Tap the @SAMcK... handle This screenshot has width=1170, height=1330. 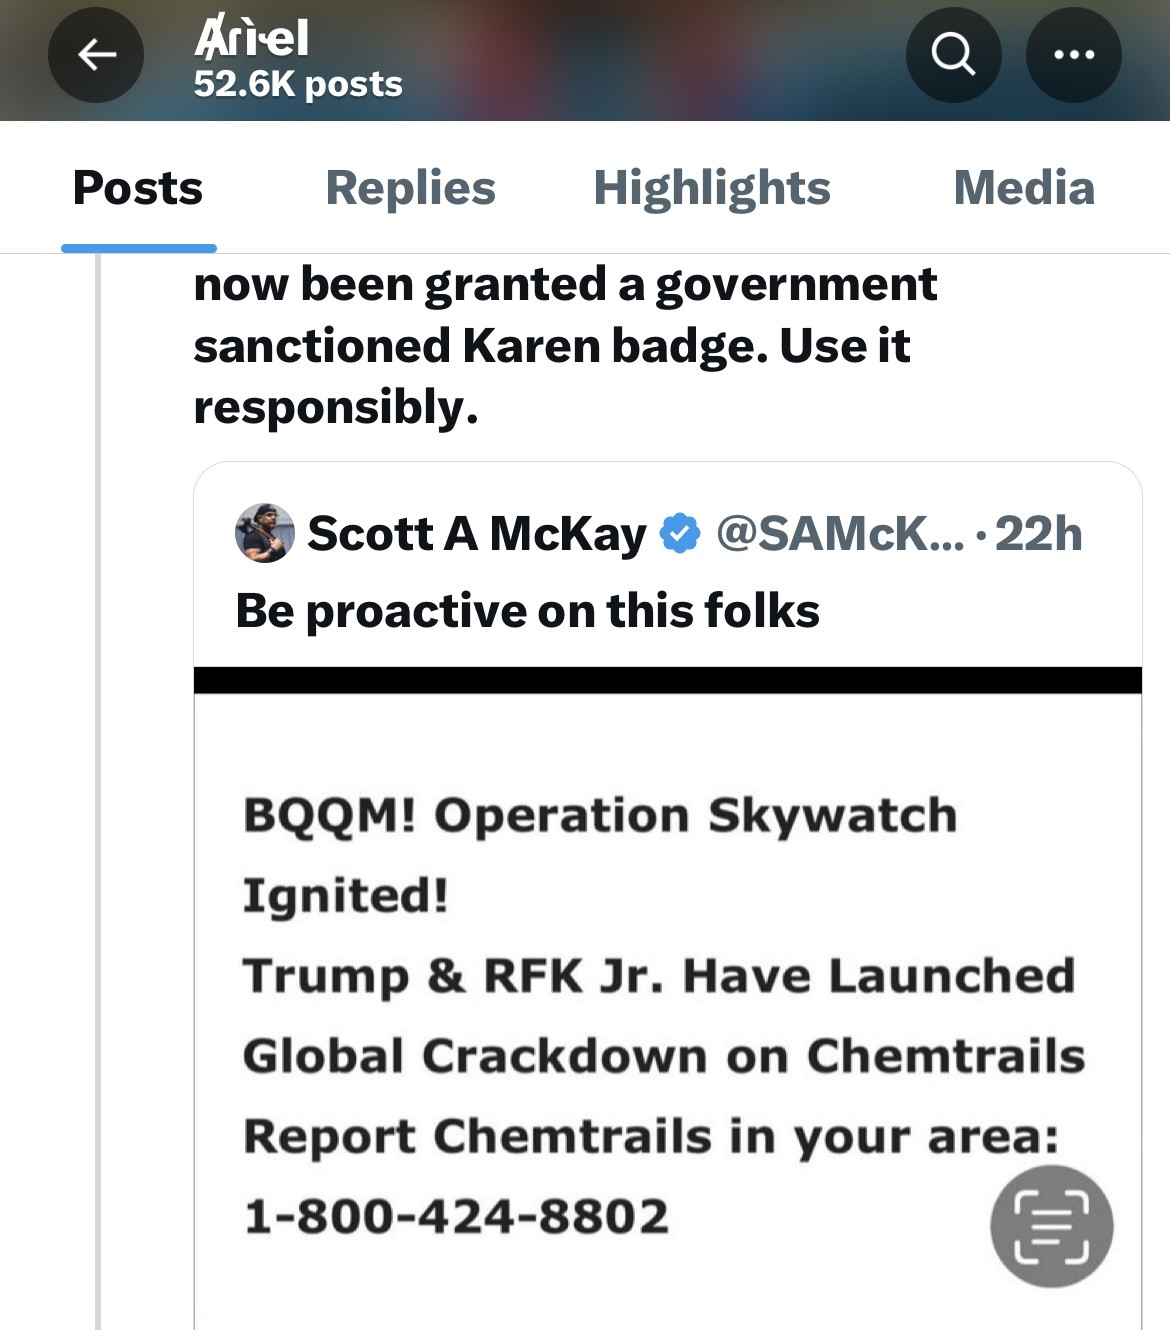[x=840, y=533]
